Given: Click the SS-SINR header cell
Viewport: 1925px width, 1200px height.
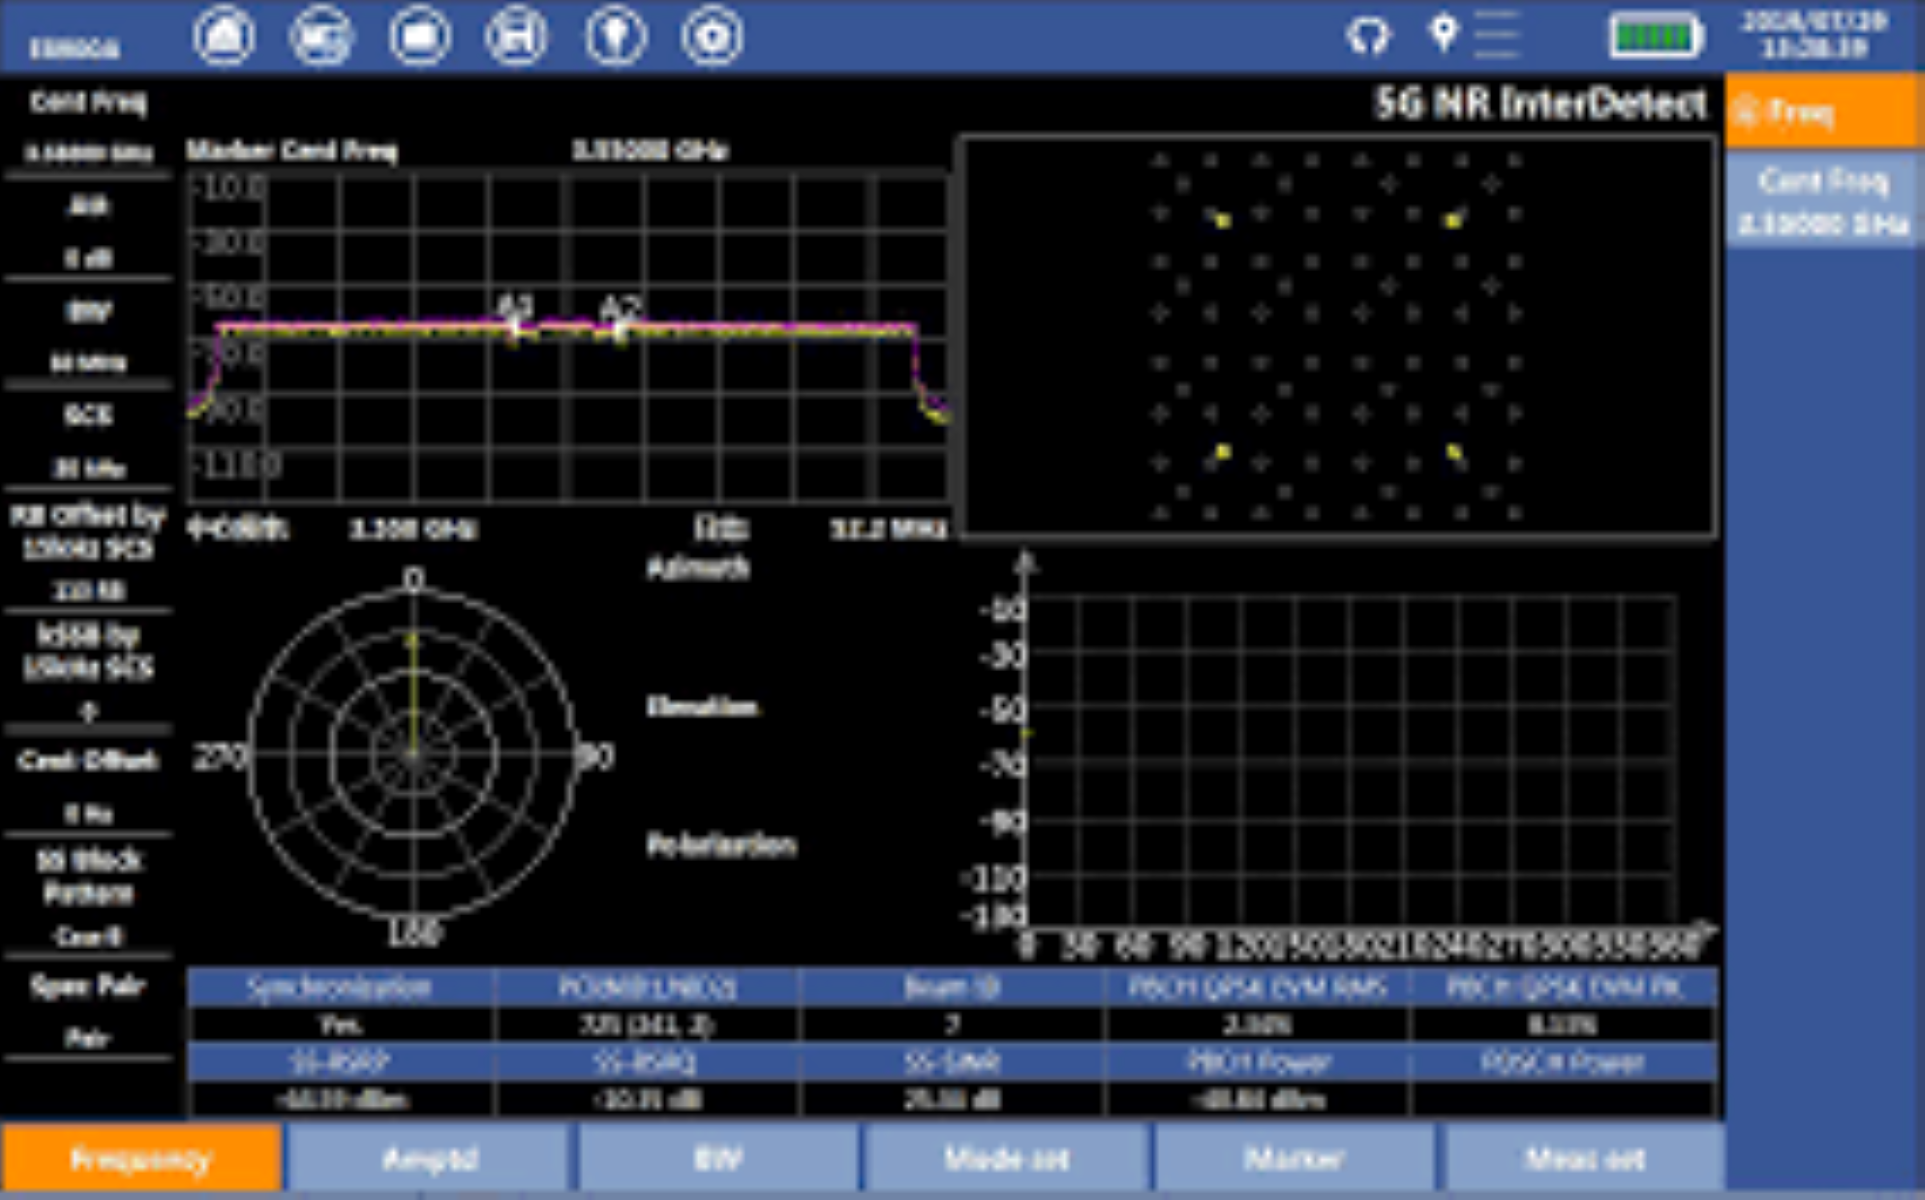Looking at the screenshot, I should 951,1062.
